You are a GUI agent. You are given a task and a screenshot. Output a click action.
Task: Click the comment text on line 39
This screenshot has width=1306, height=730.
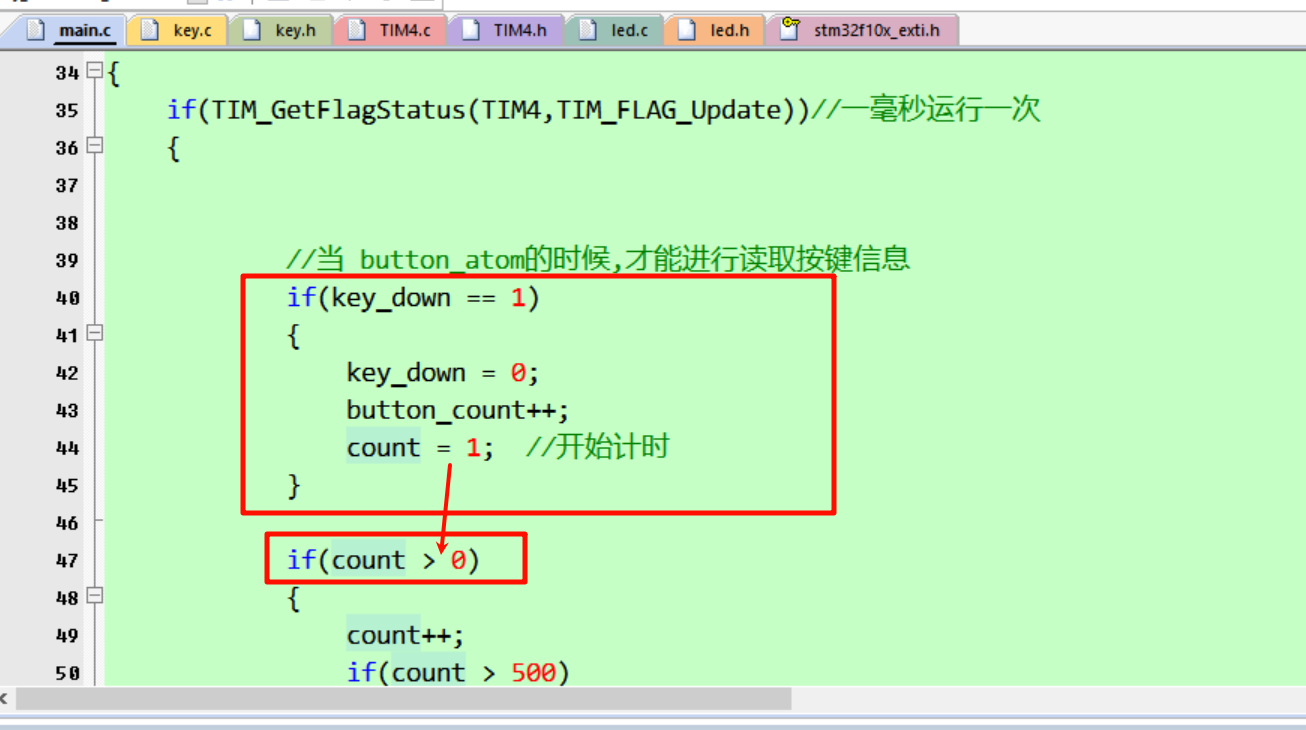click(597, 260)
